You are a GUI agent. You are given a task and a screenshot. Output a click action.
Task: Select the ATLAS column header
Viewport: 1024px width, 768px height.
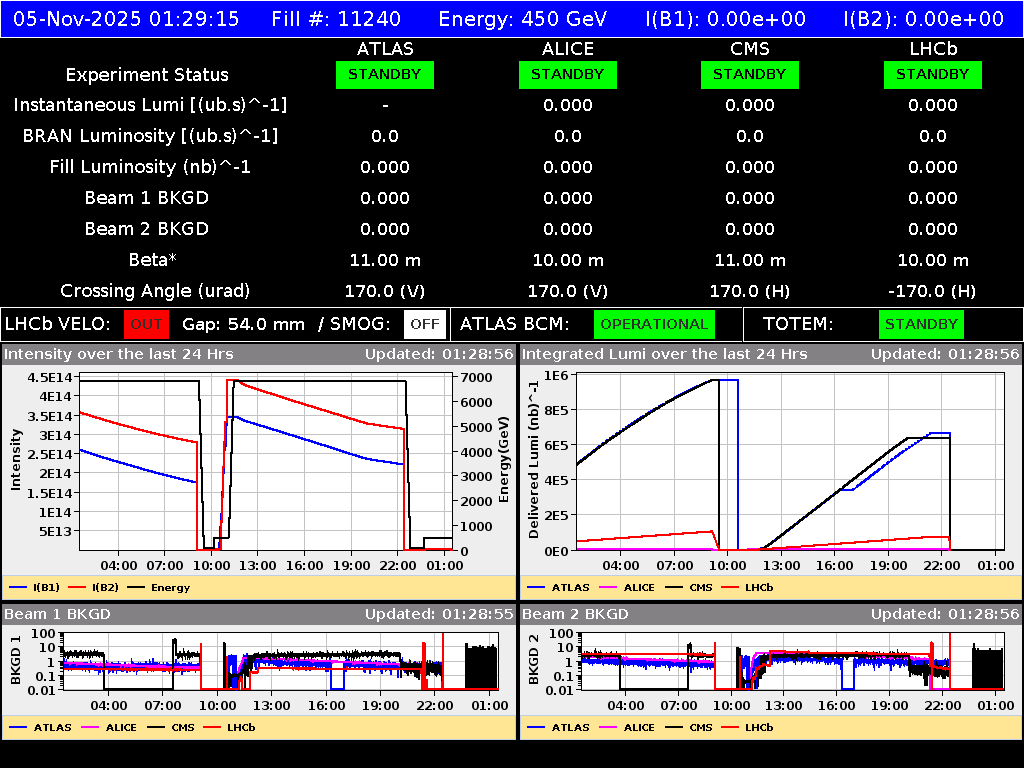pyautogui.click(x=385, y=48)
